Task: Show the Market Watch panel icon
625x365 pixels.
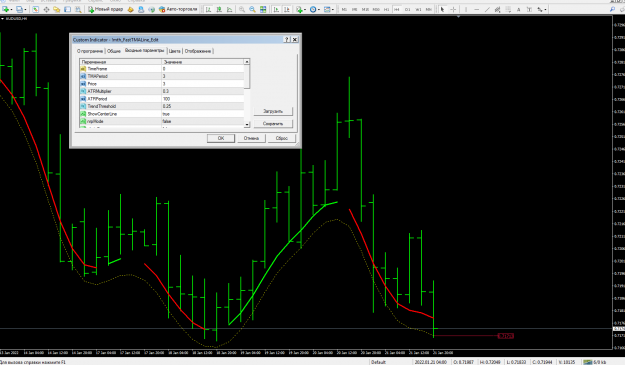Action: tap(35, 9)
